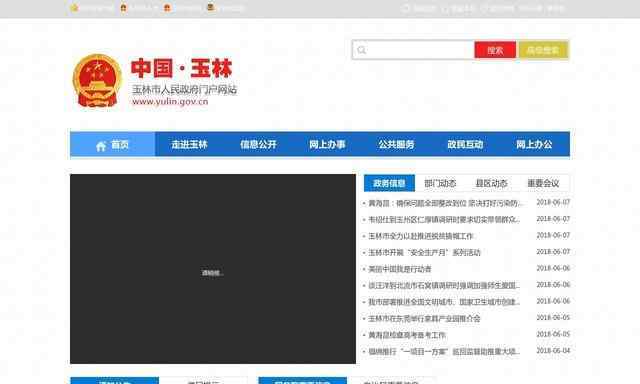The height and width of the screenshot is (384, 640).
Task: Open the 网上办事 menu
Action: (327, 144)
